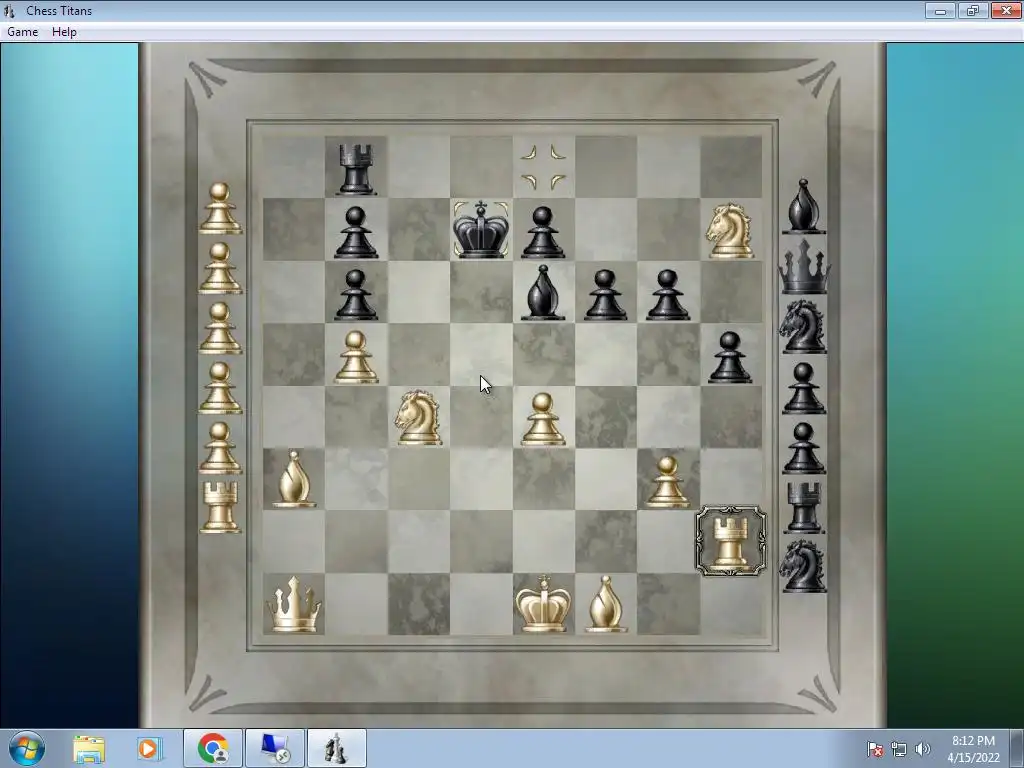
Task: Click the network tray icon
Action: 899,749
